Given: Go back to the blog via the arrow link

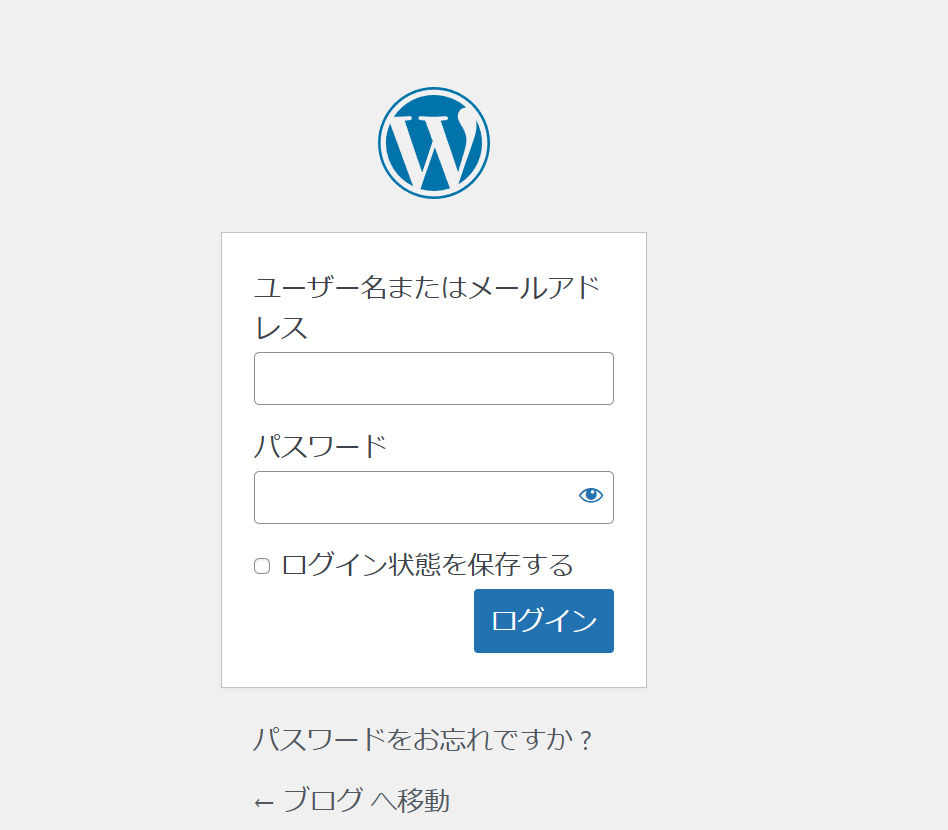Looking at the screenshot, I should 352,800.
